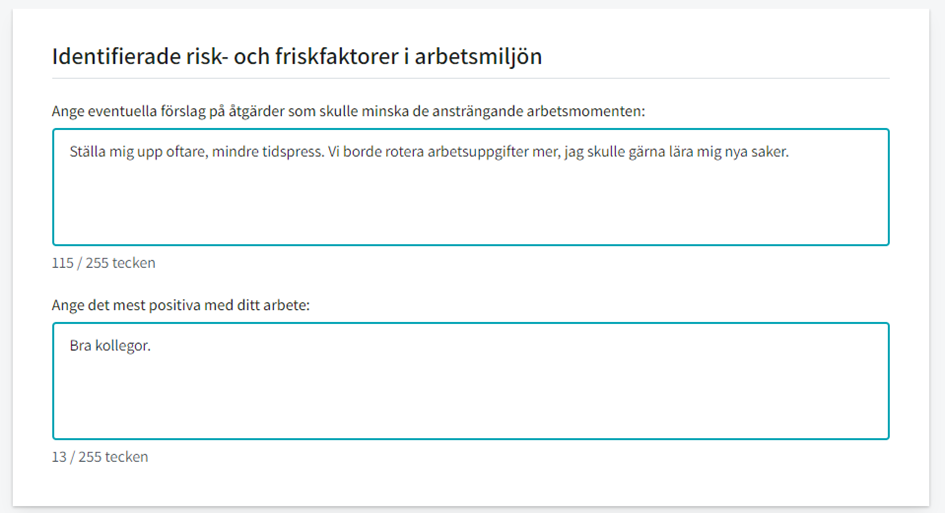Focus the "Bra kollegor." text area

click(x=471, y=381)
